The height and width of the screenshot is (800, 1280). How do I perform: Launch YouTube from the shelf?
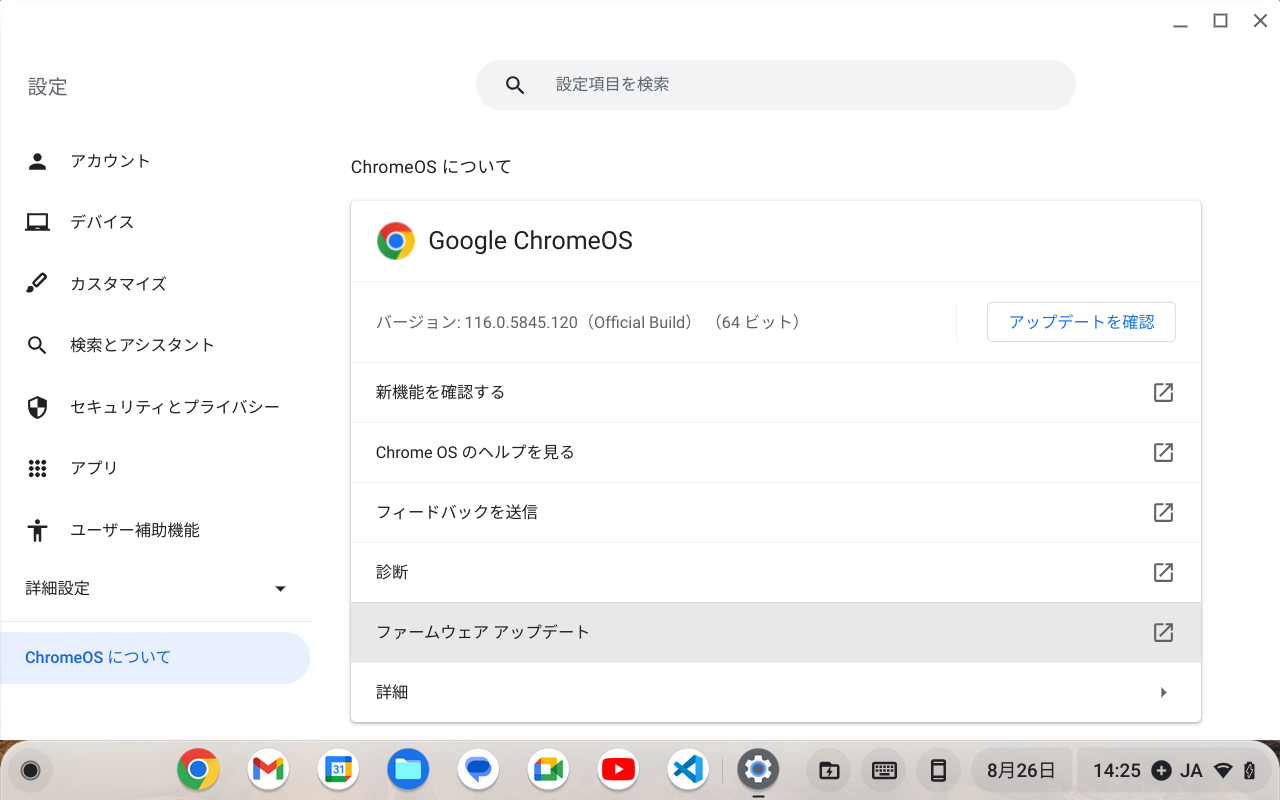pos(618,769)
